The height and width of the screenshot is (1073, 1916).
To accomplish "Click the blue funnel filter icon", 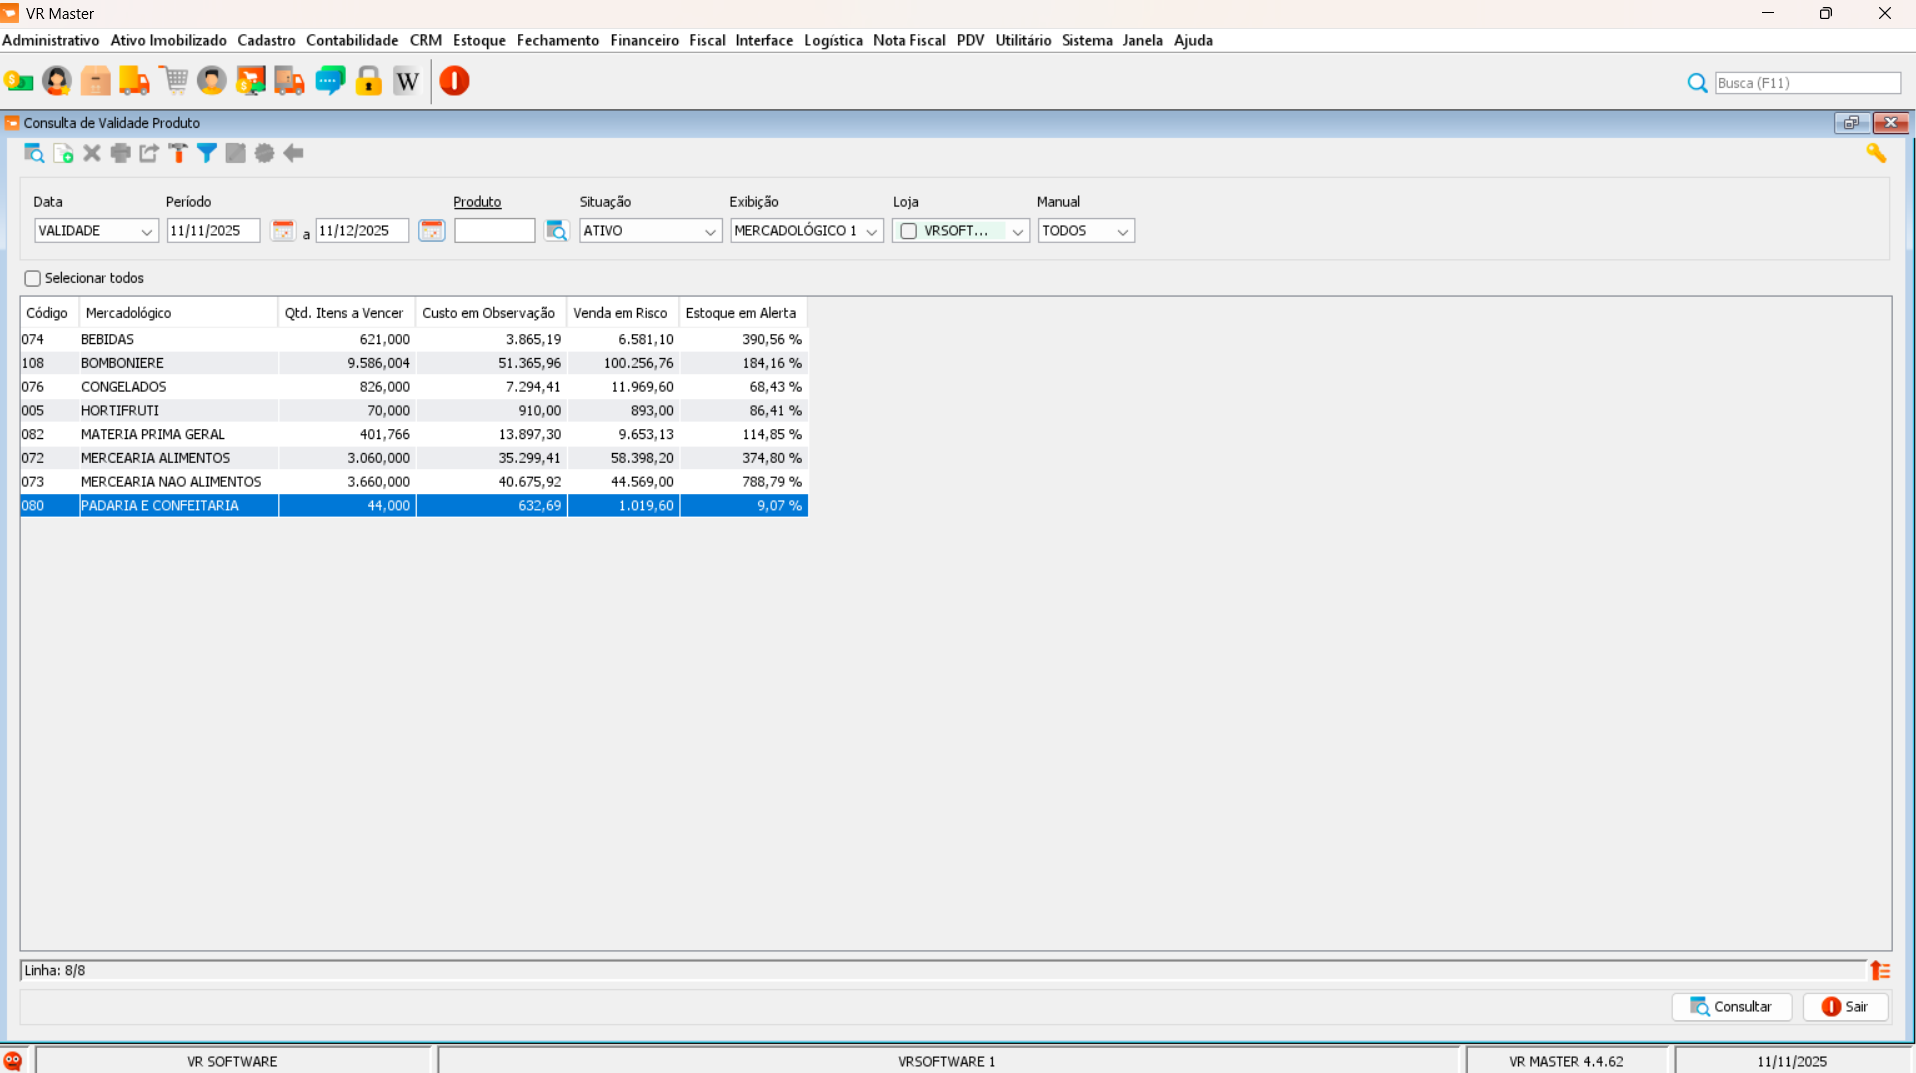I will (x=207, y=153).
